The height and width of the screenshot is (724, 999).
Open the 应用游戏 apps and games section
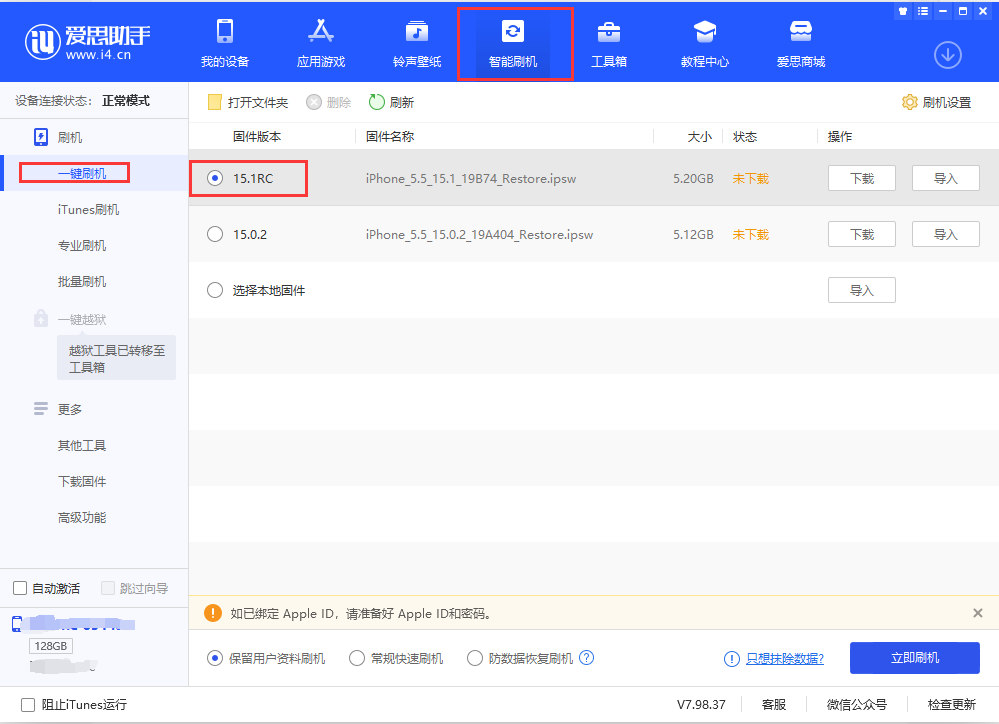(321, 43)
